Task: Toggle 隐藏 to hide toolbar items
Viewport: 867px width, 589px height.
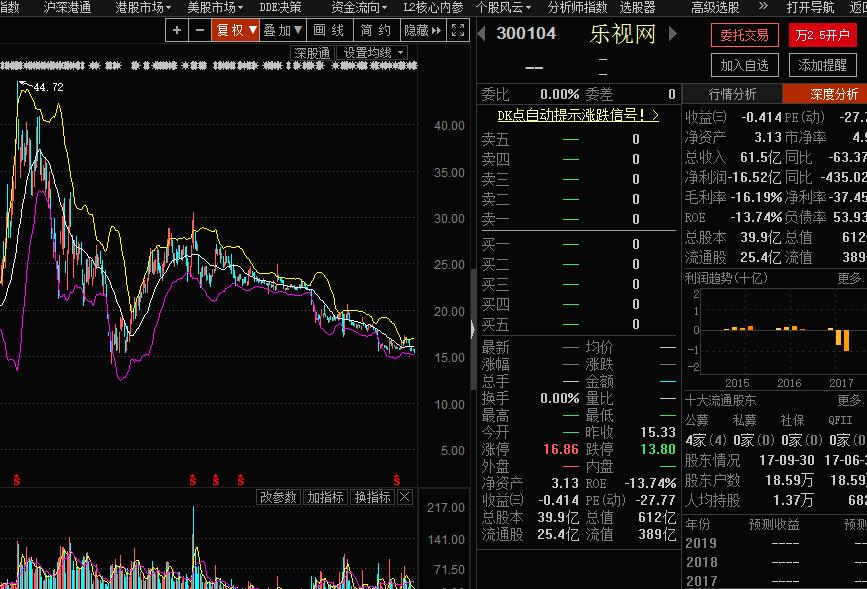Action: [x=421, y=30]
